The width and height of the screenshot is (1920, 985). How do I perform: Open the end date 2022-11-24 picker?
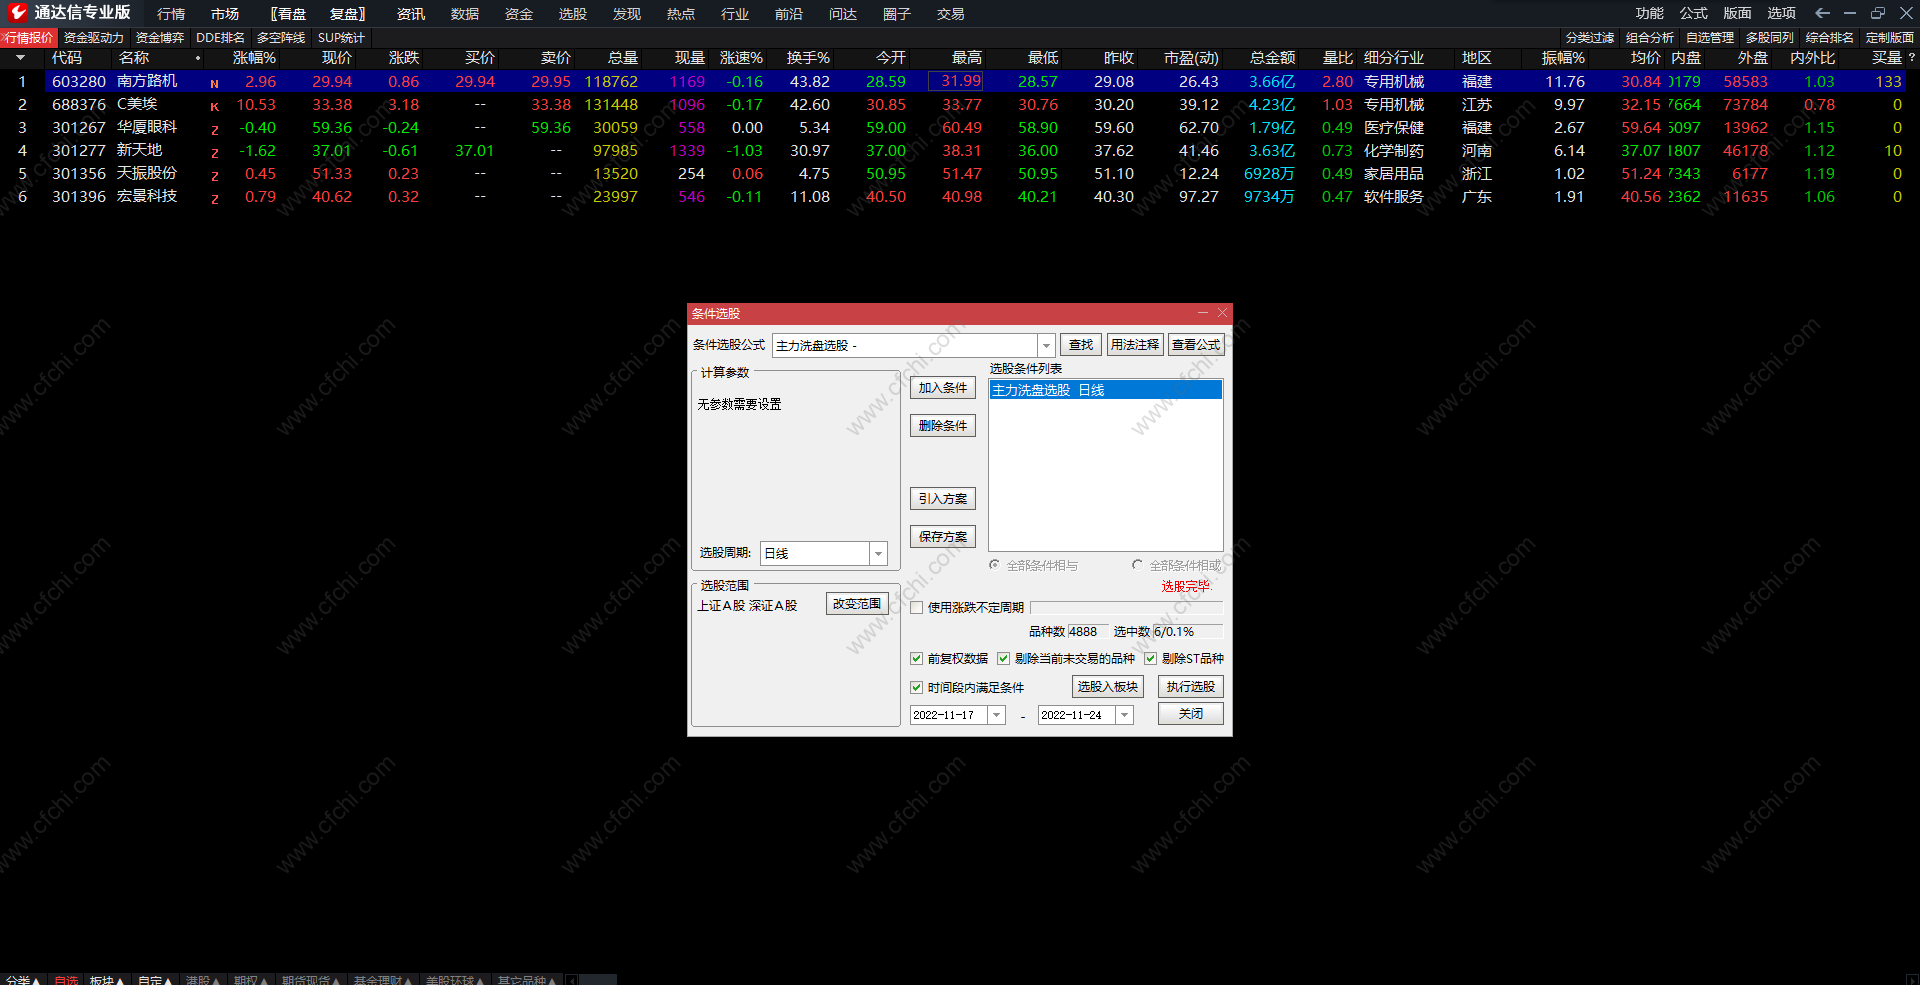pyautogui.click(x=1124, y=715)
